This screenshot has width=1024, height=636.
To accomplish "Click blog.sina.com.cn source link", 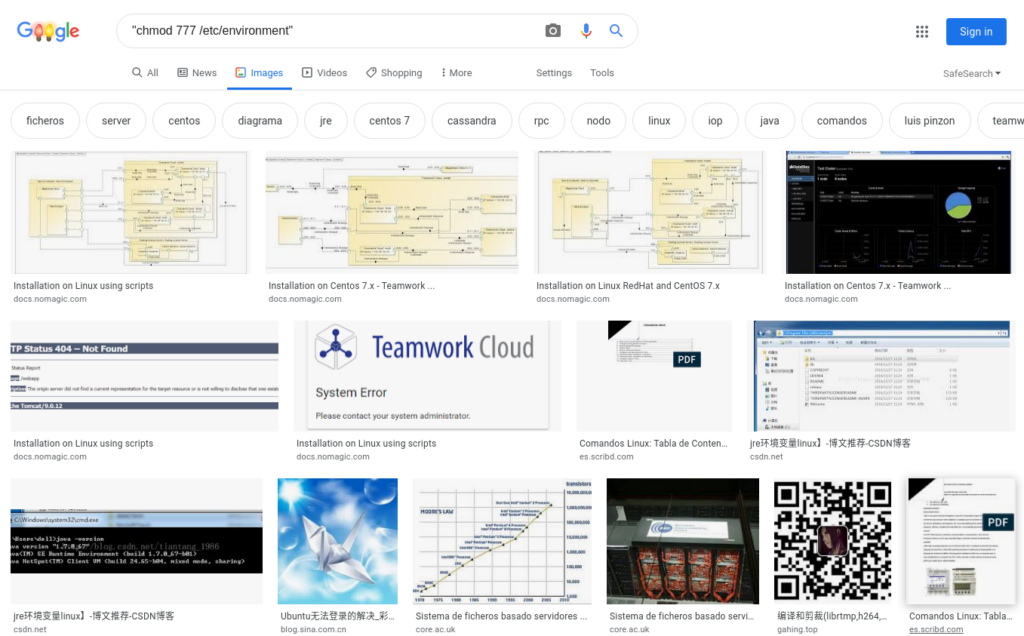I will click(x=313, y=629).
